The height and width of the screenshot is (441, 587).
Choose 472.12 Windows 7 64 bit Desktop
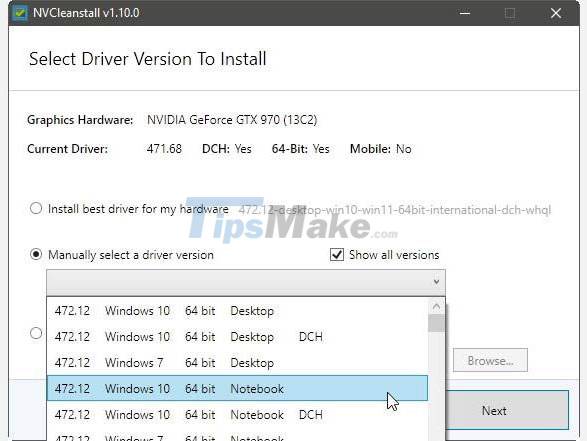coord(237,362)
